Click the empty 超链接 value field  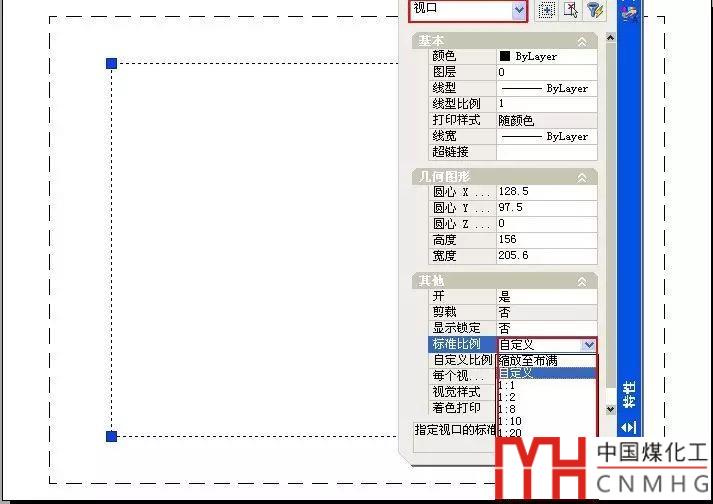tap(547, 152)
